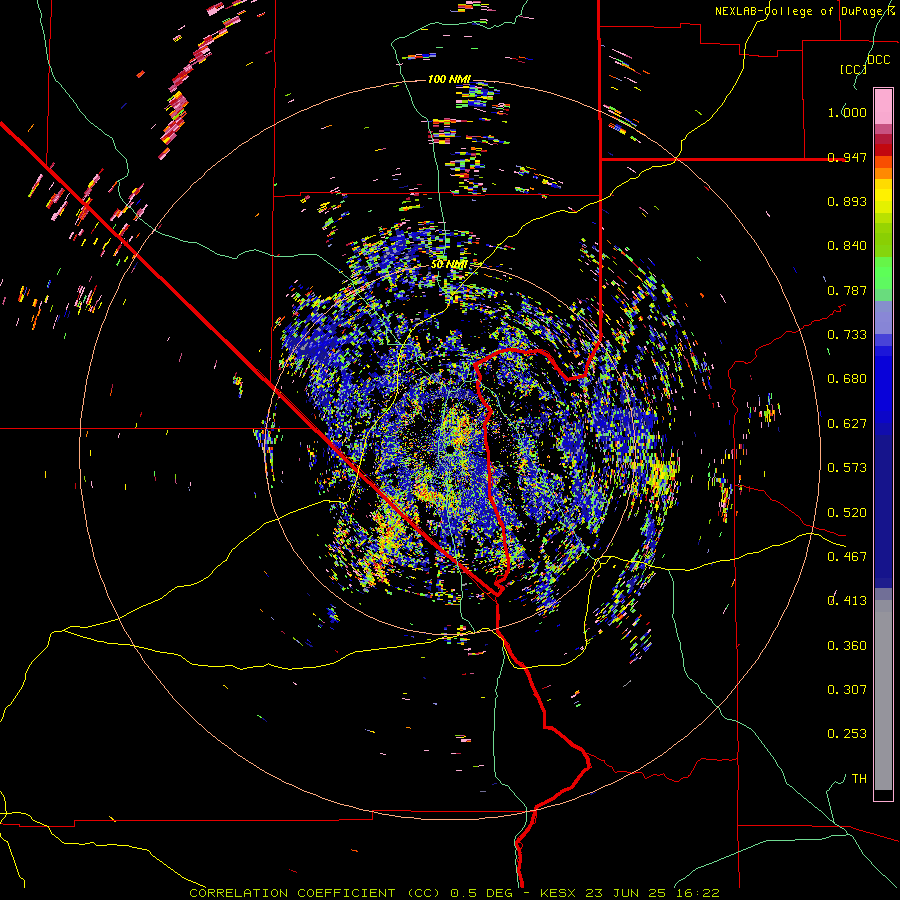Click the 0.307 legend value
The image size is (900, 900).
(x=847, y=690)
